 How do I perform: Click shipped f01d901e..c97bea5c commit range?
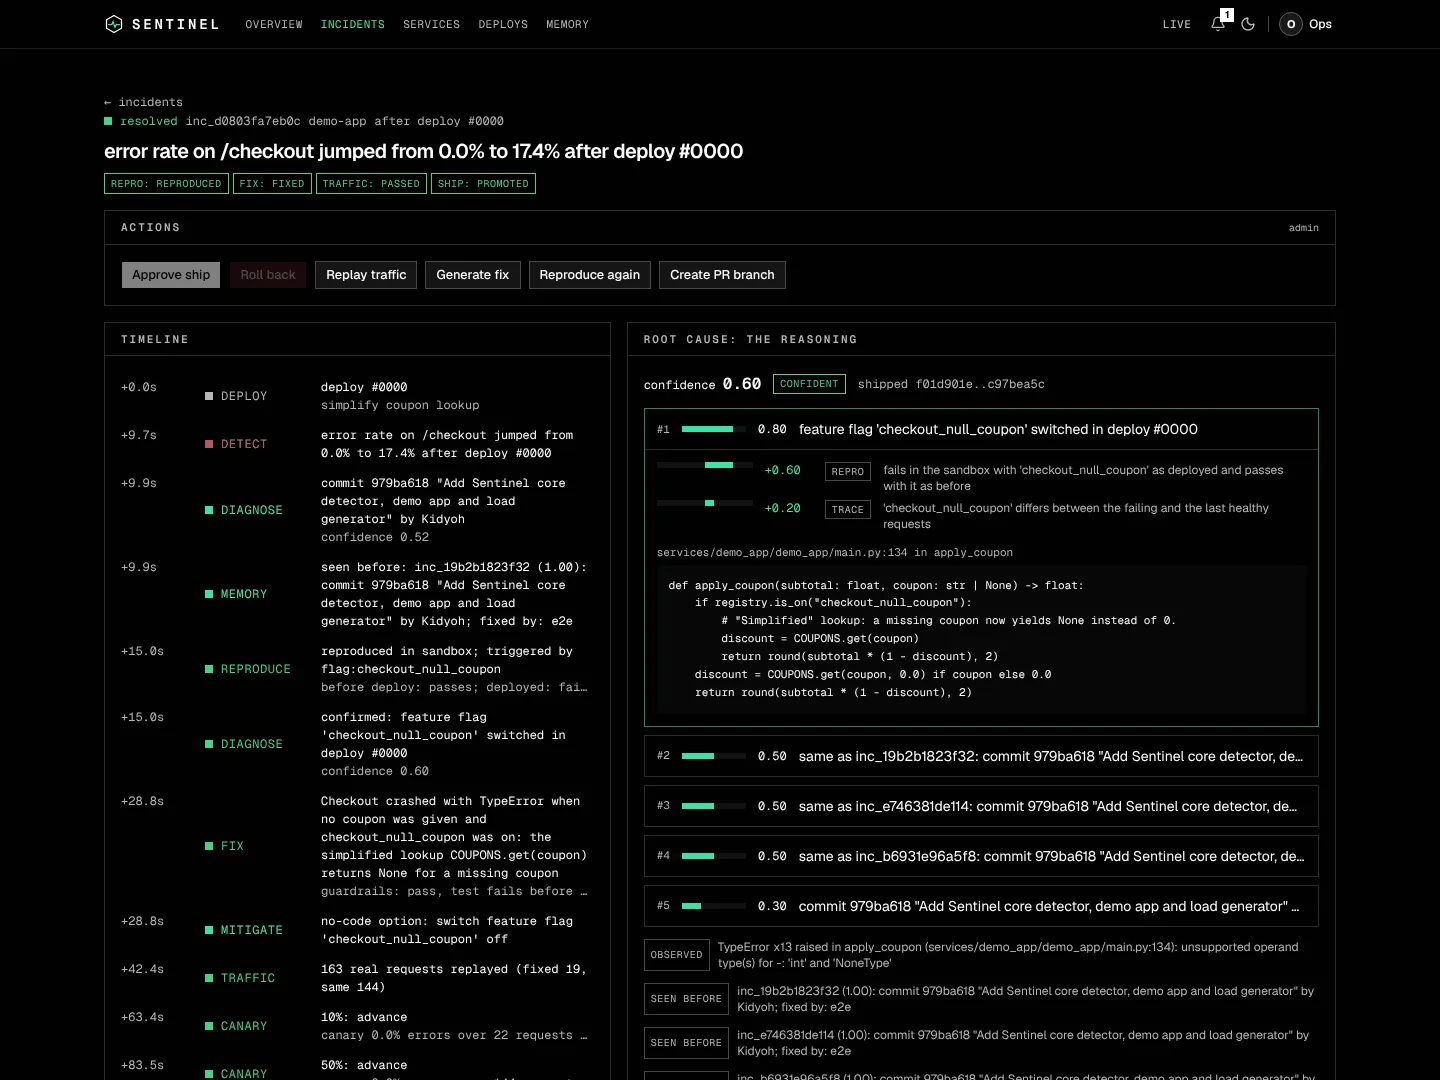coord(951,384)
